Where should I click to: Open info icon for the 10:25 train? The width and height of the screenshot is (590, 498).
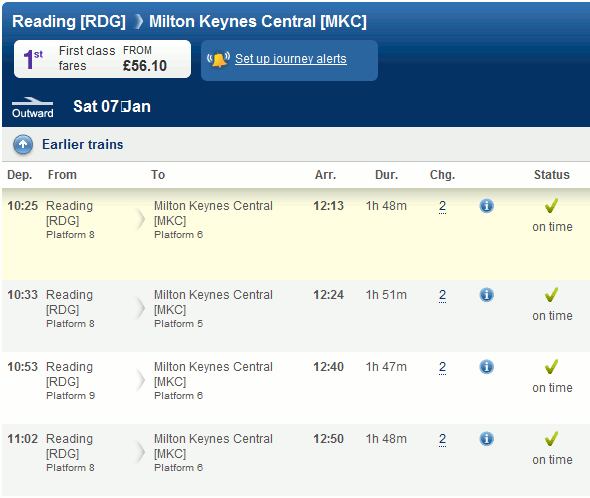tap(487, 206)
